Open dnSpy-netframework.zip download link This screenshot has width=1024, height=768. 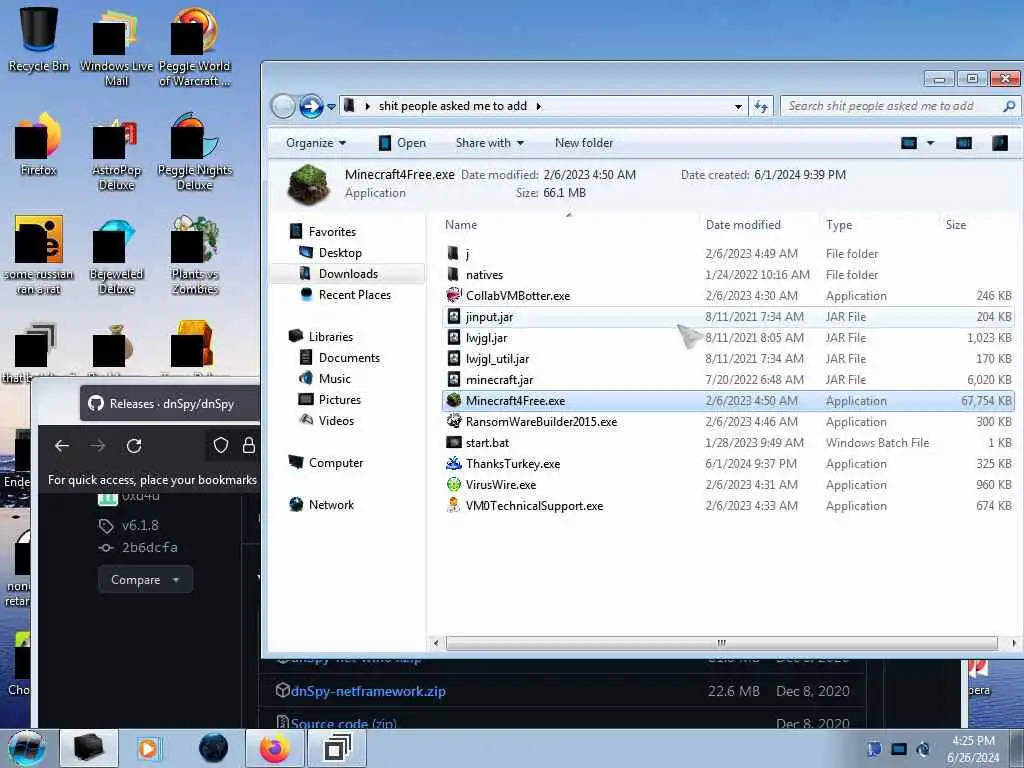368,691
